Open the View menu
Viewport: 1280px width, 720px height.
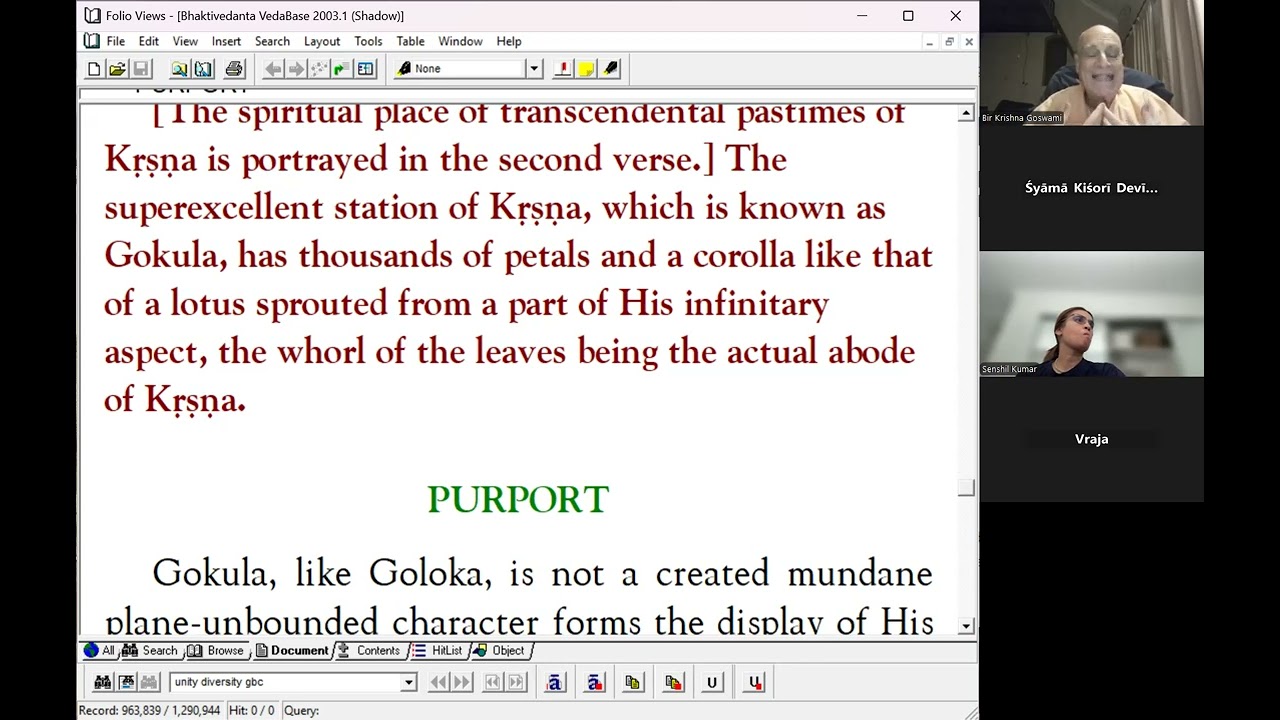click(185, 41)
